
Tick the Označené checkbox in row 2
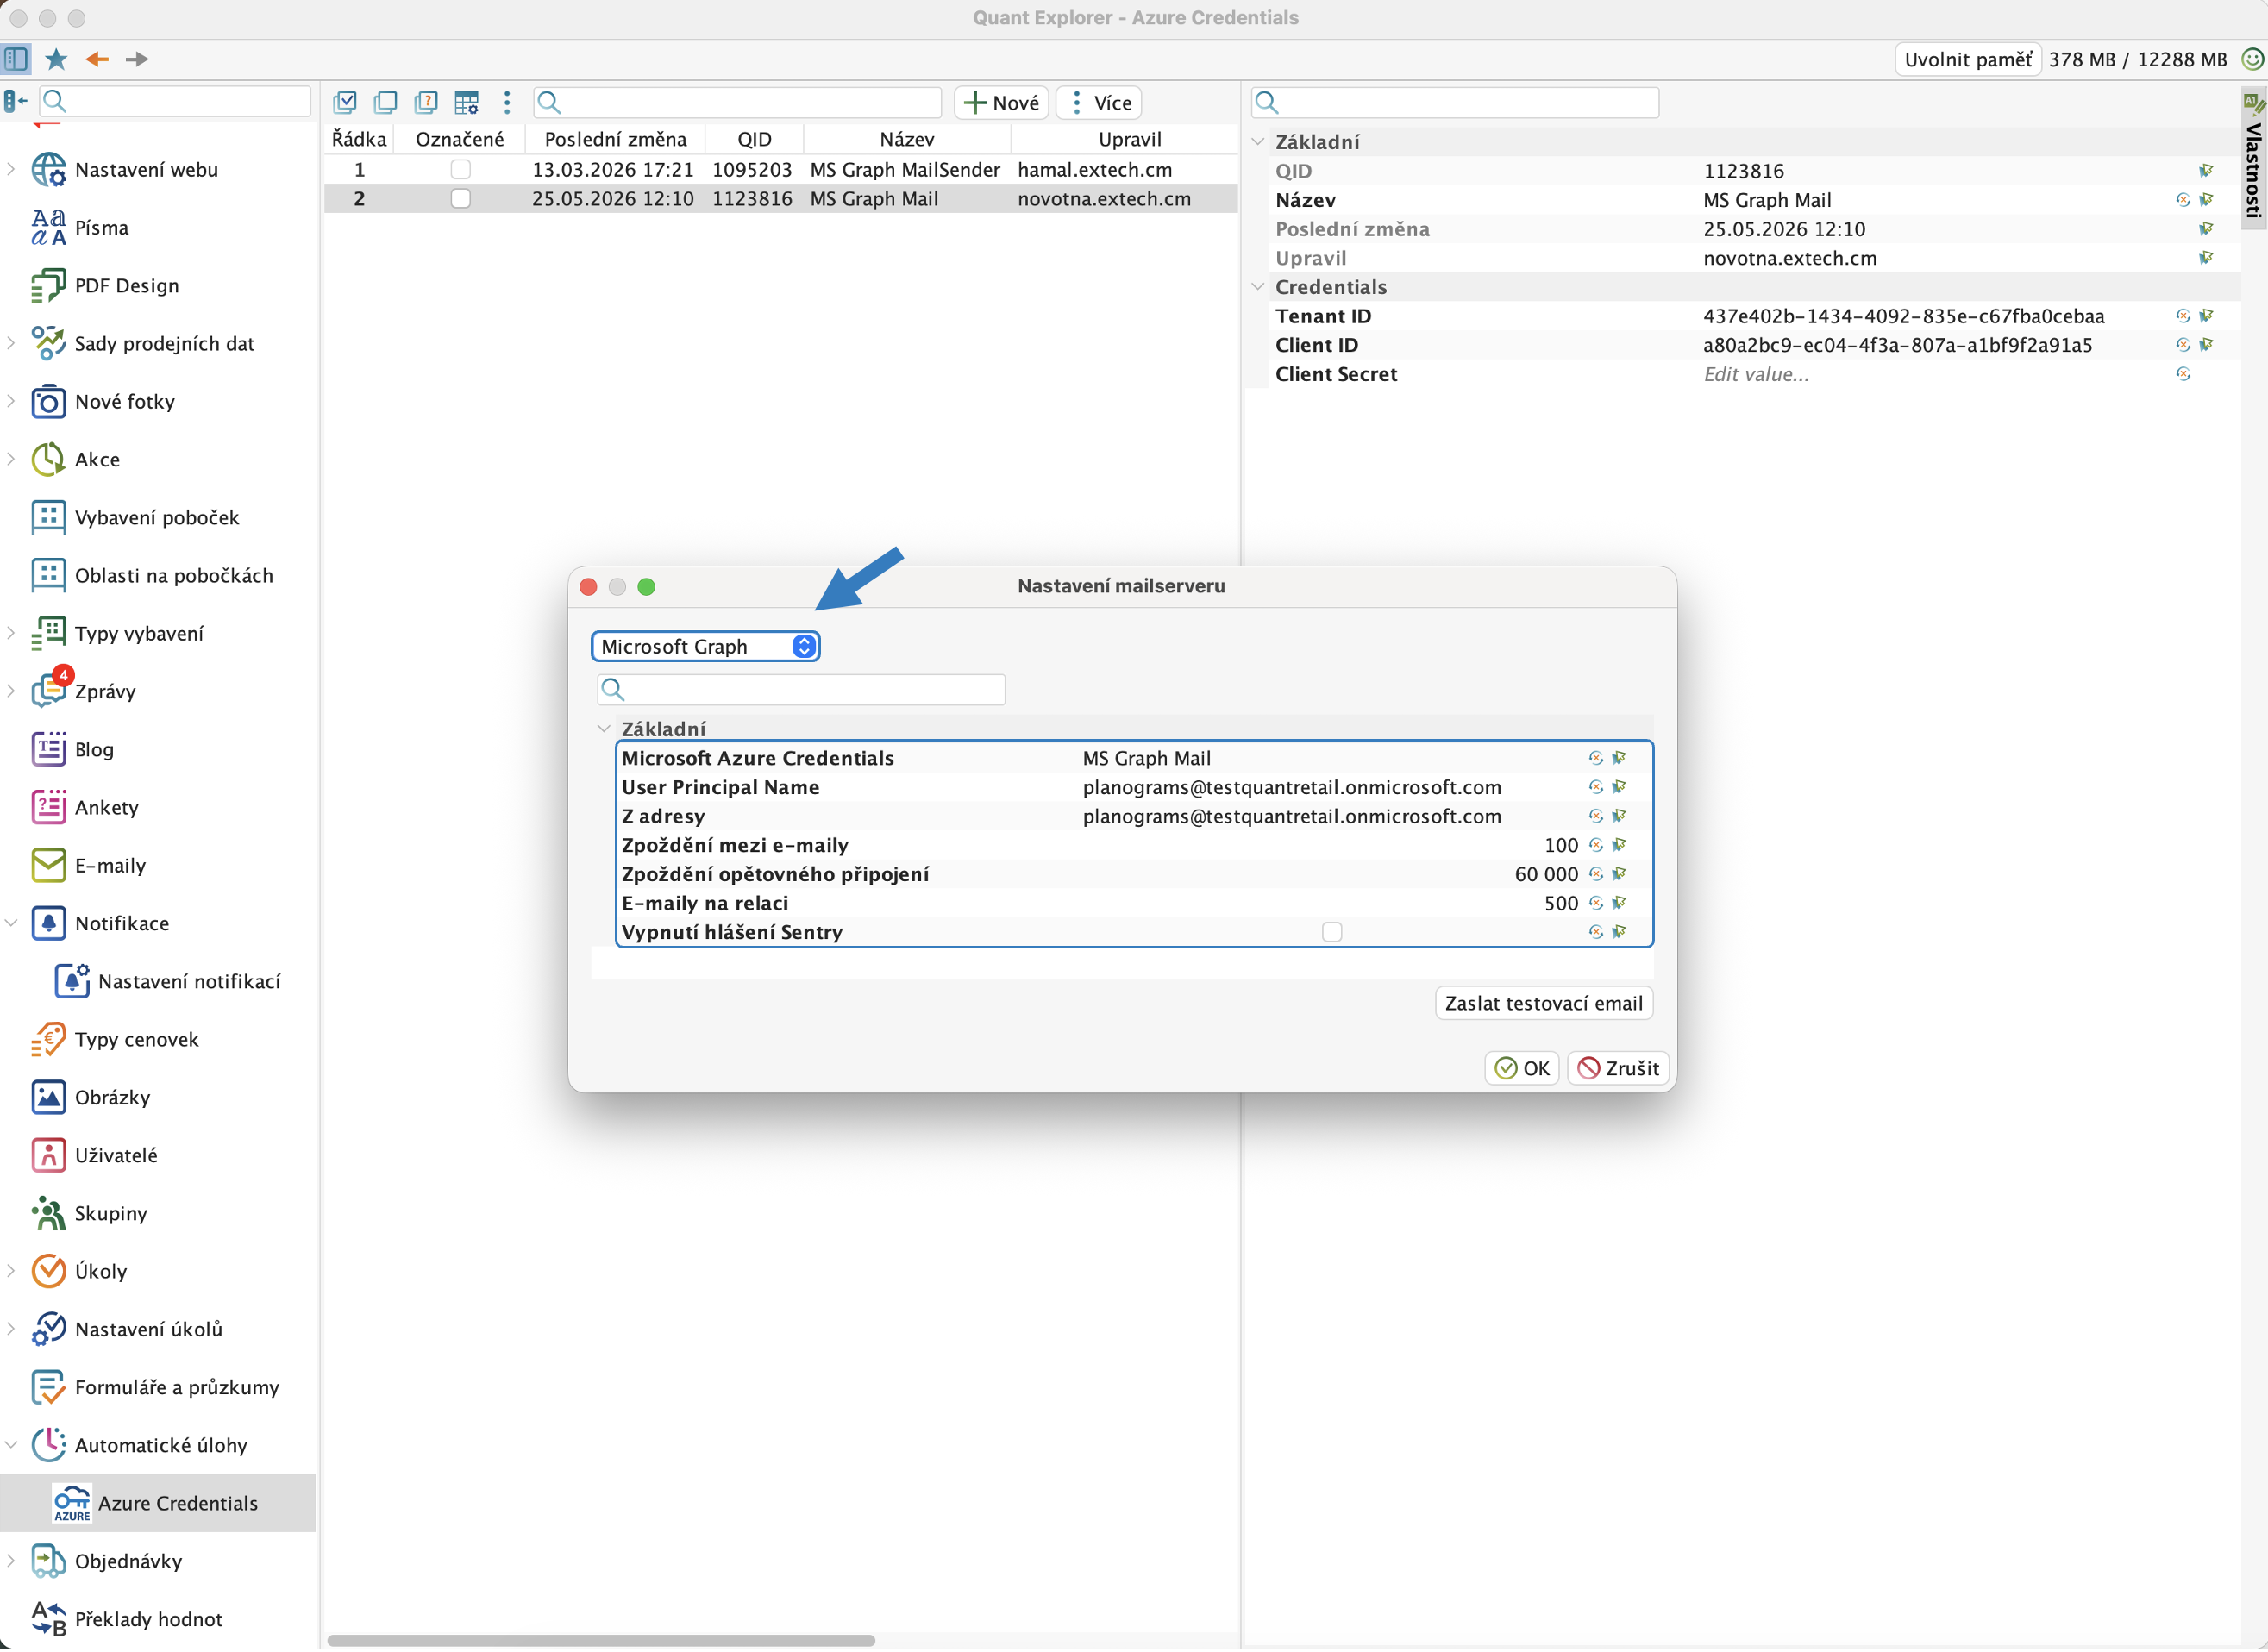(460, 199)
